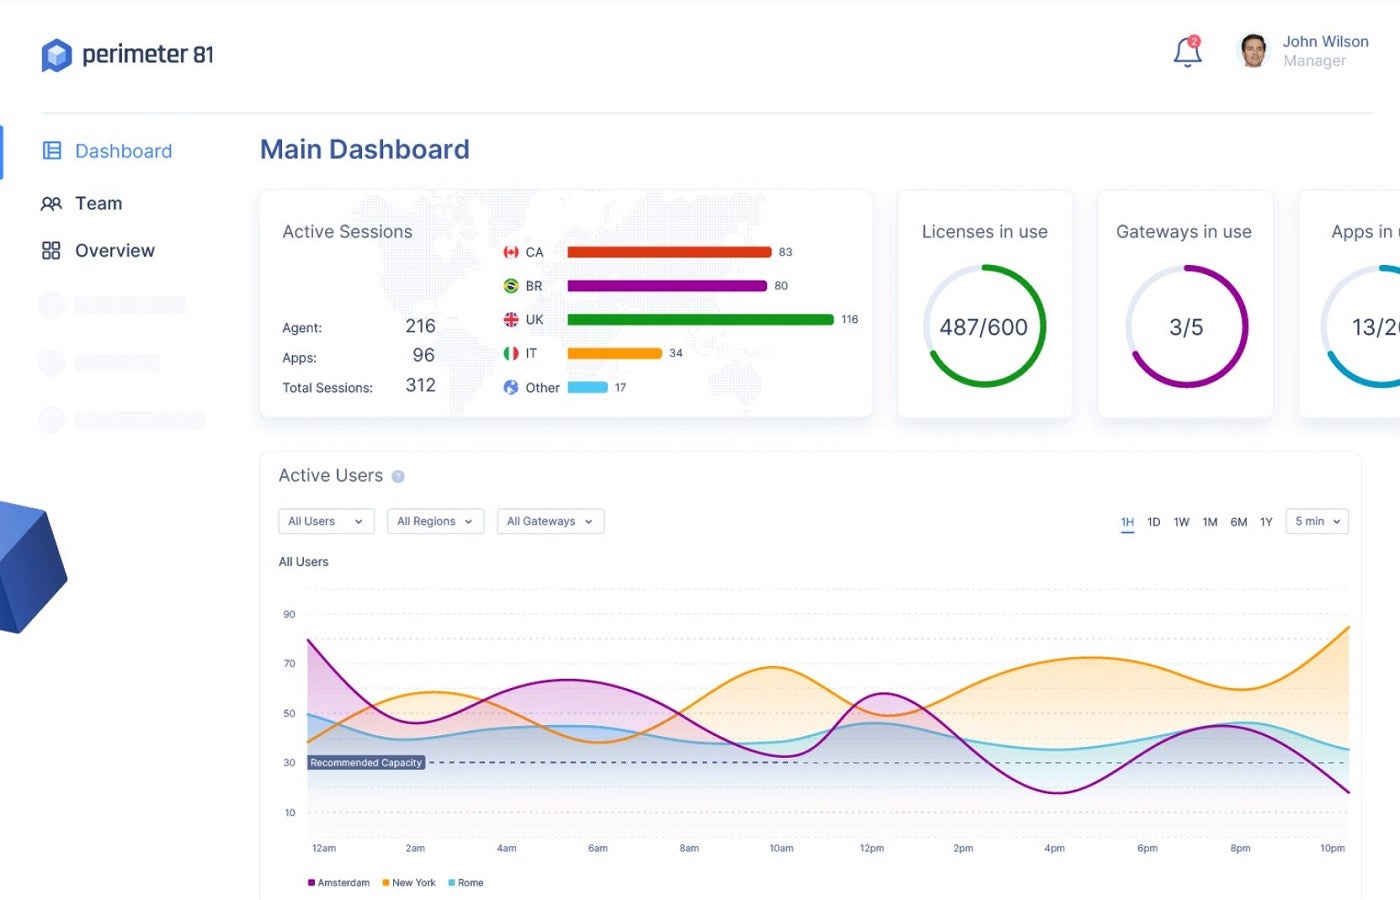Click the New York legend swatch
The width and height of the screenshot is (1400, 900).
click(386, 883)
